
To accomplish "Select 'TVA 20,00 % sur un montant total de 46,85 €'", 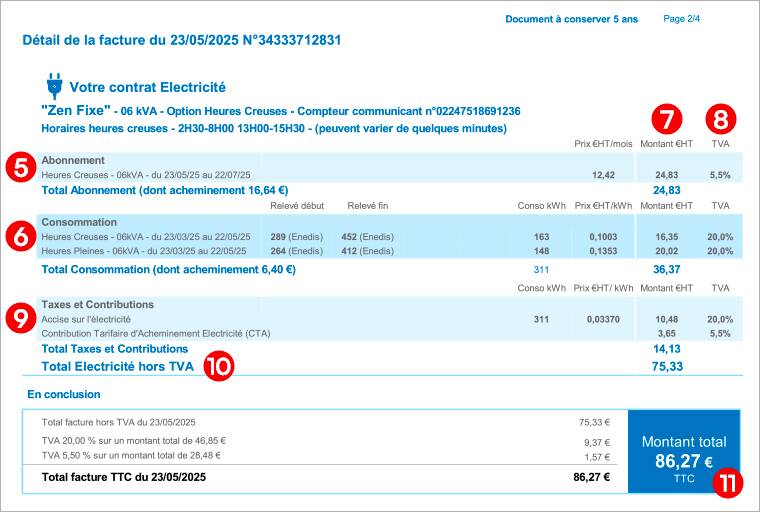I will tap(134, 441).
